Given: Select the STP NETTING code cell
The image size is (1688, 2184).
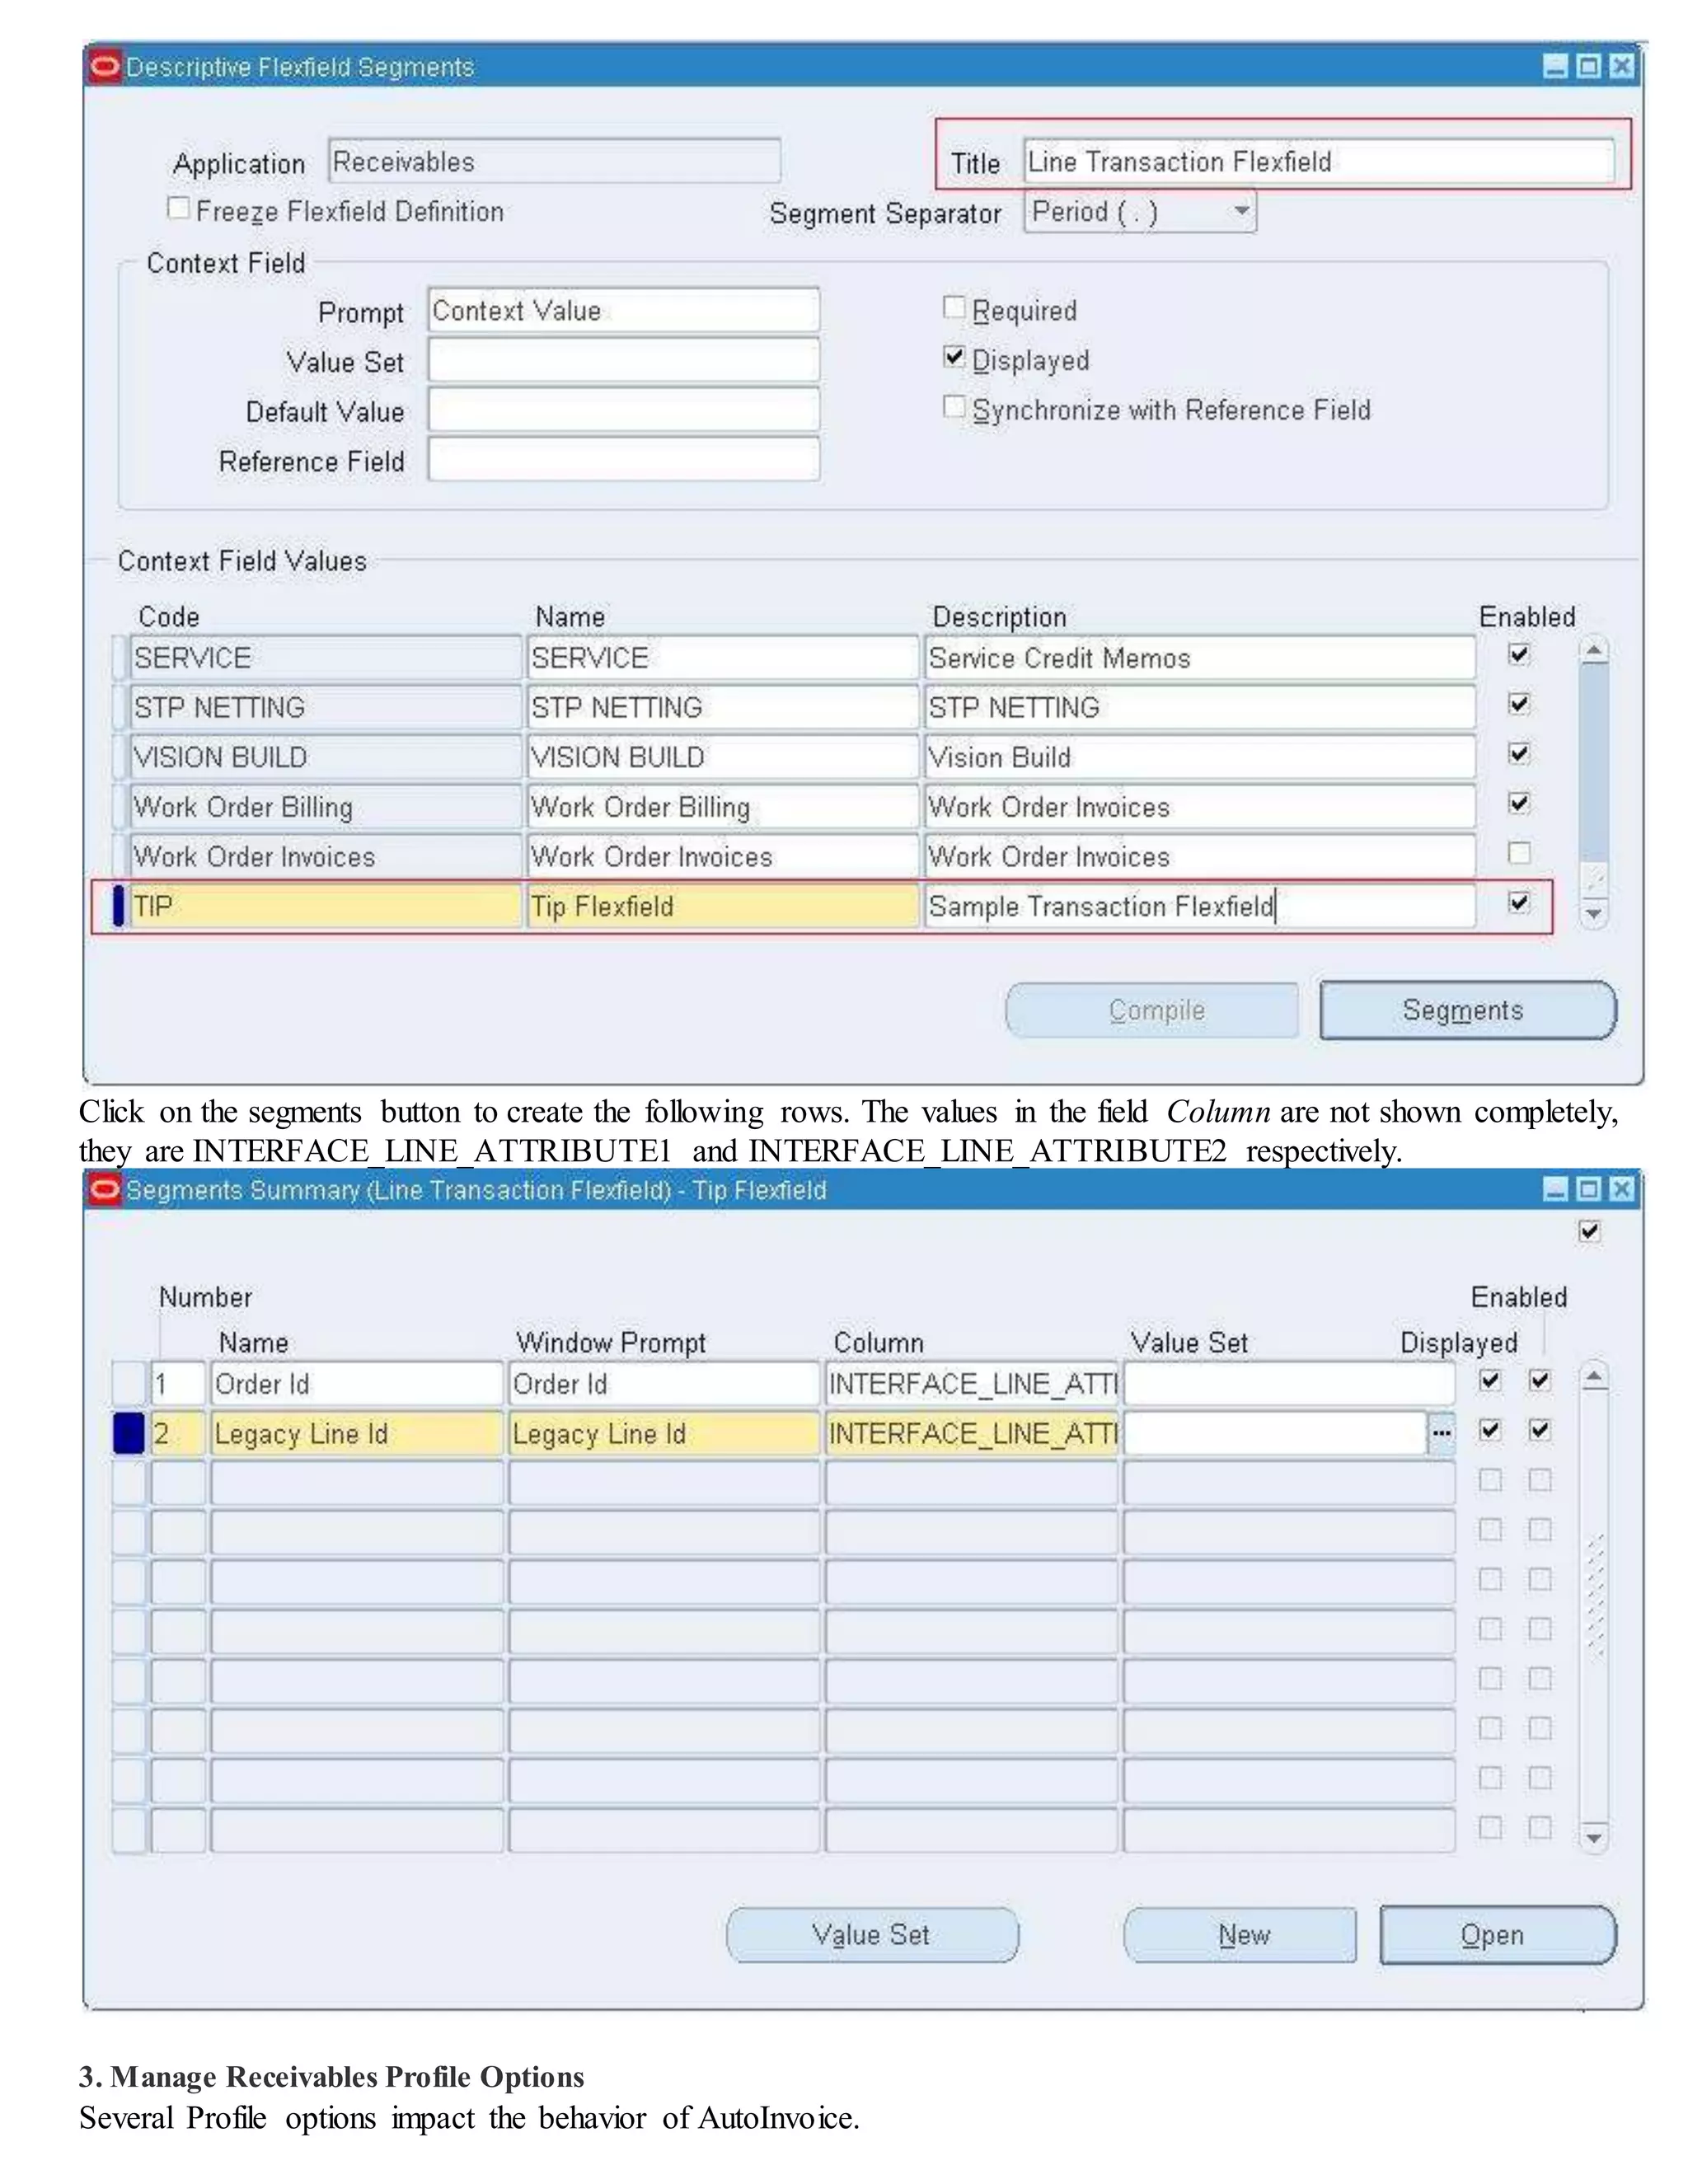Looking at the screenshot, I should click(x=326, y=707).
